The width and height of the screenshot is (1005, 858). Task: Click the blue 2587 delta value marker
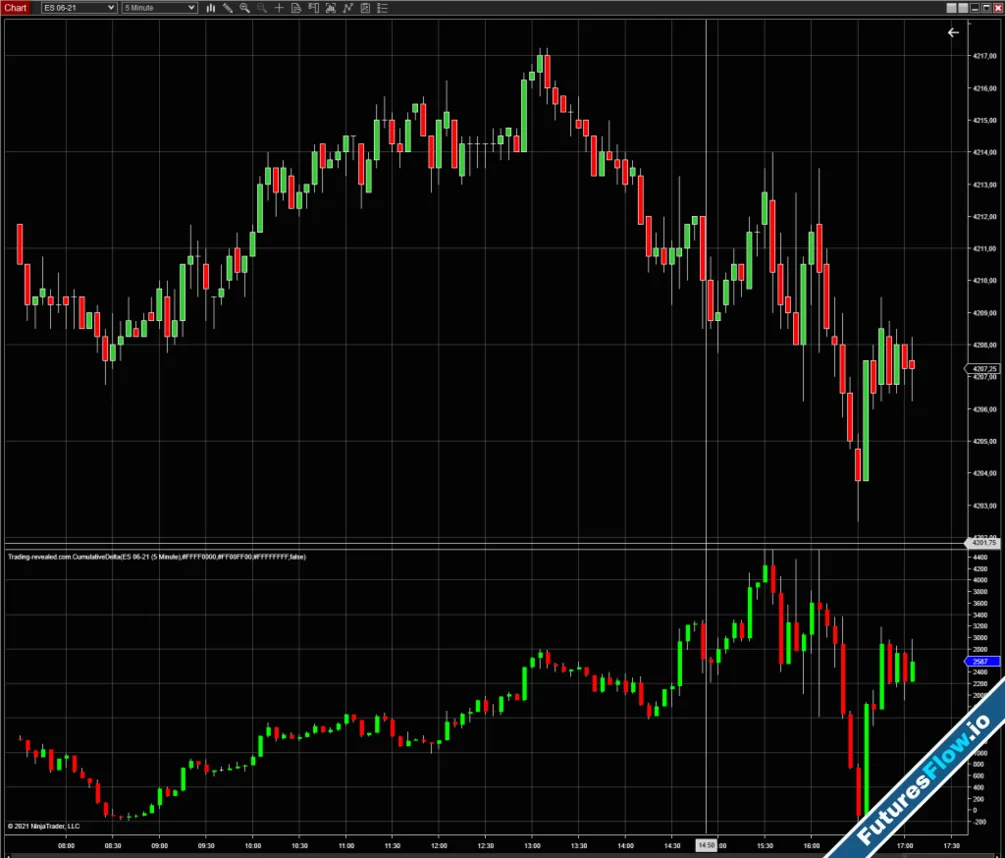point(978,662)
